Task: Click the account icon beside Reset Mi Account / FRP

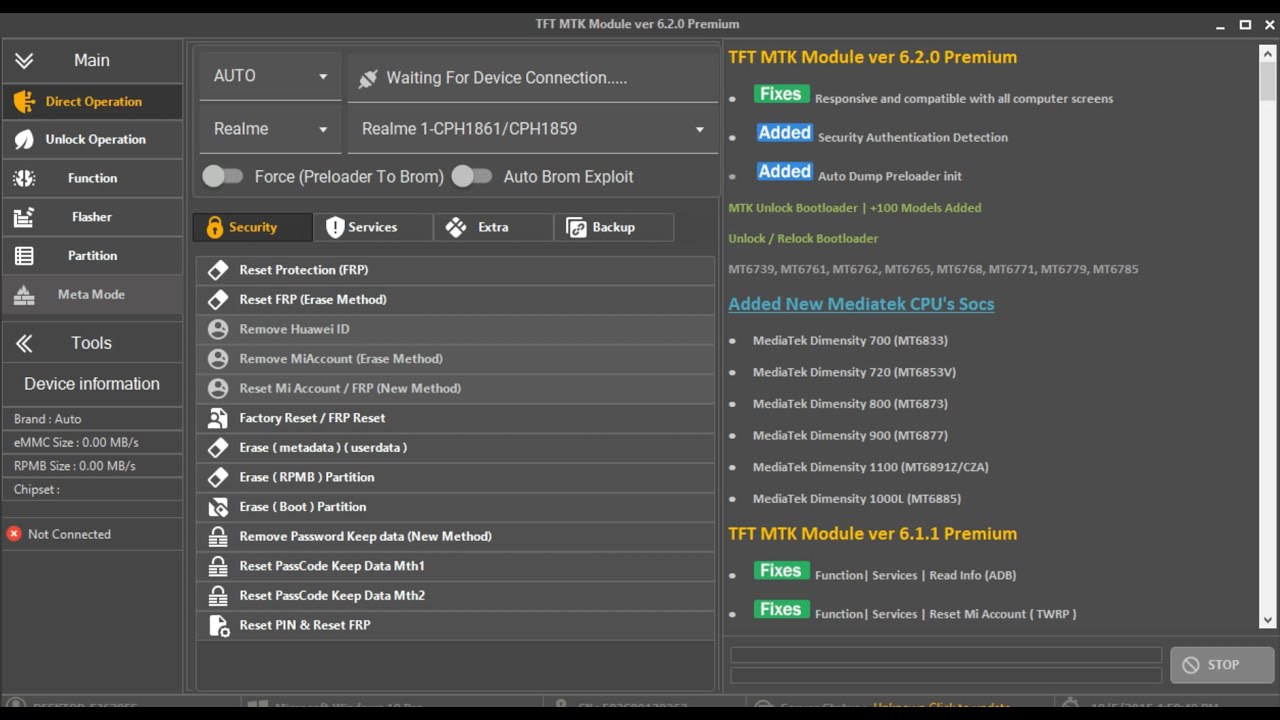Action: click(x=218, y=388)
